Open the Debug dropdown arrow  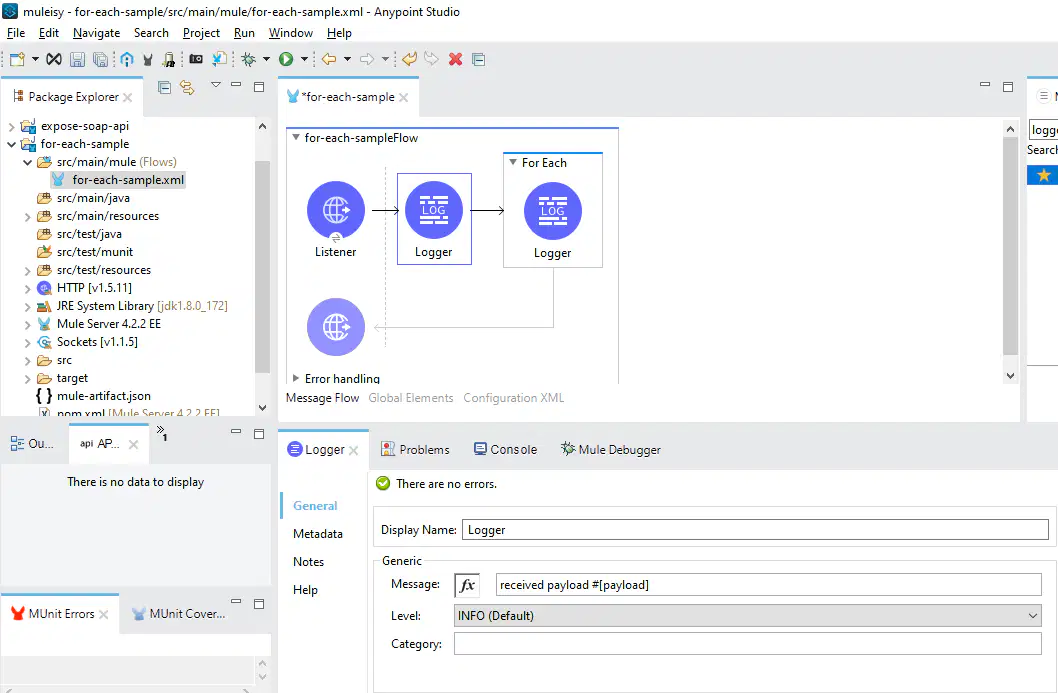tap(266, 59)
